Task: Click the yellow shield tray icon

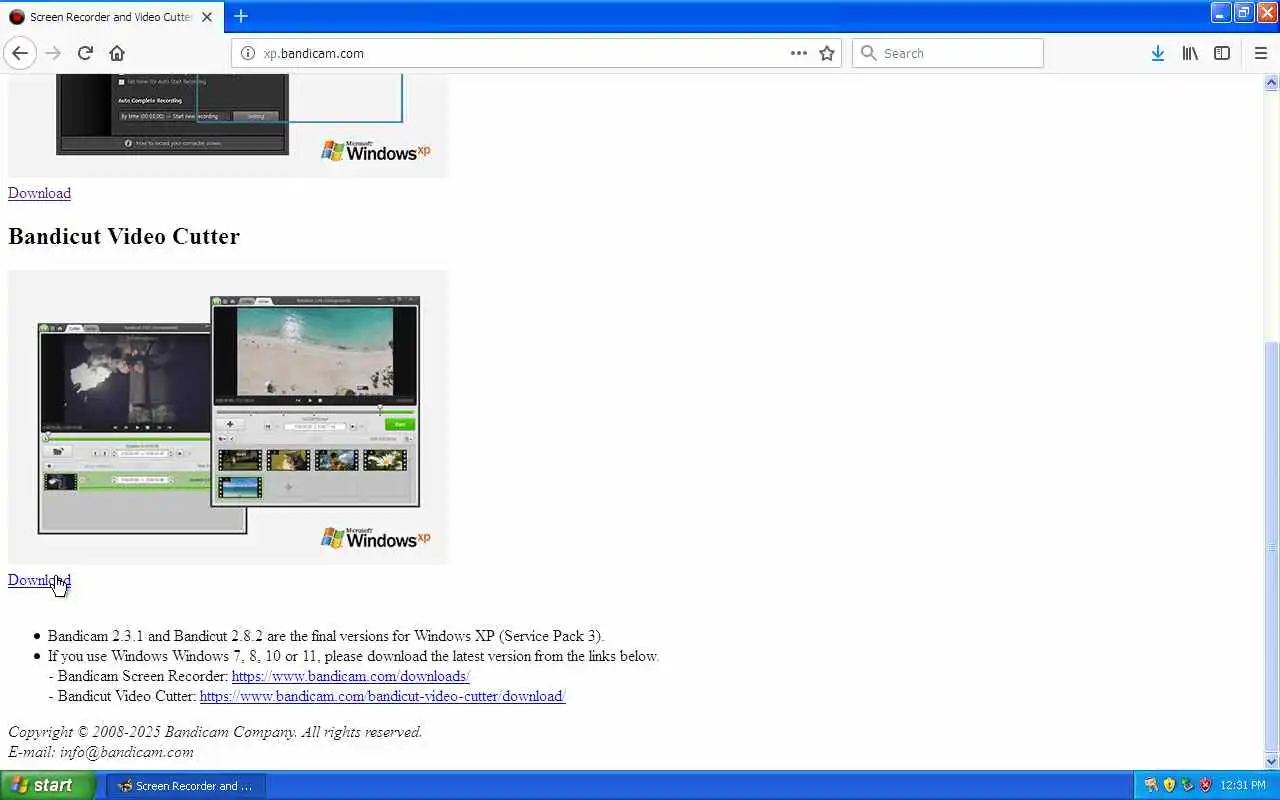Action: click(x=1169, y=785)
